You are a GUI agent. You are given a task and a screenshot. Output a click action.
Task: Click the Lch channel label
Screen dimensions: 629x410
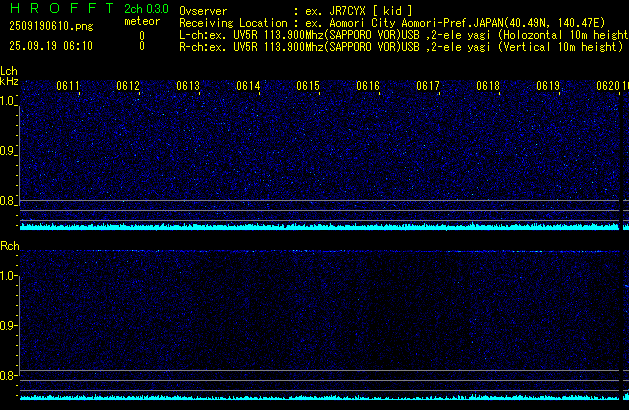[x=9, y=71]
